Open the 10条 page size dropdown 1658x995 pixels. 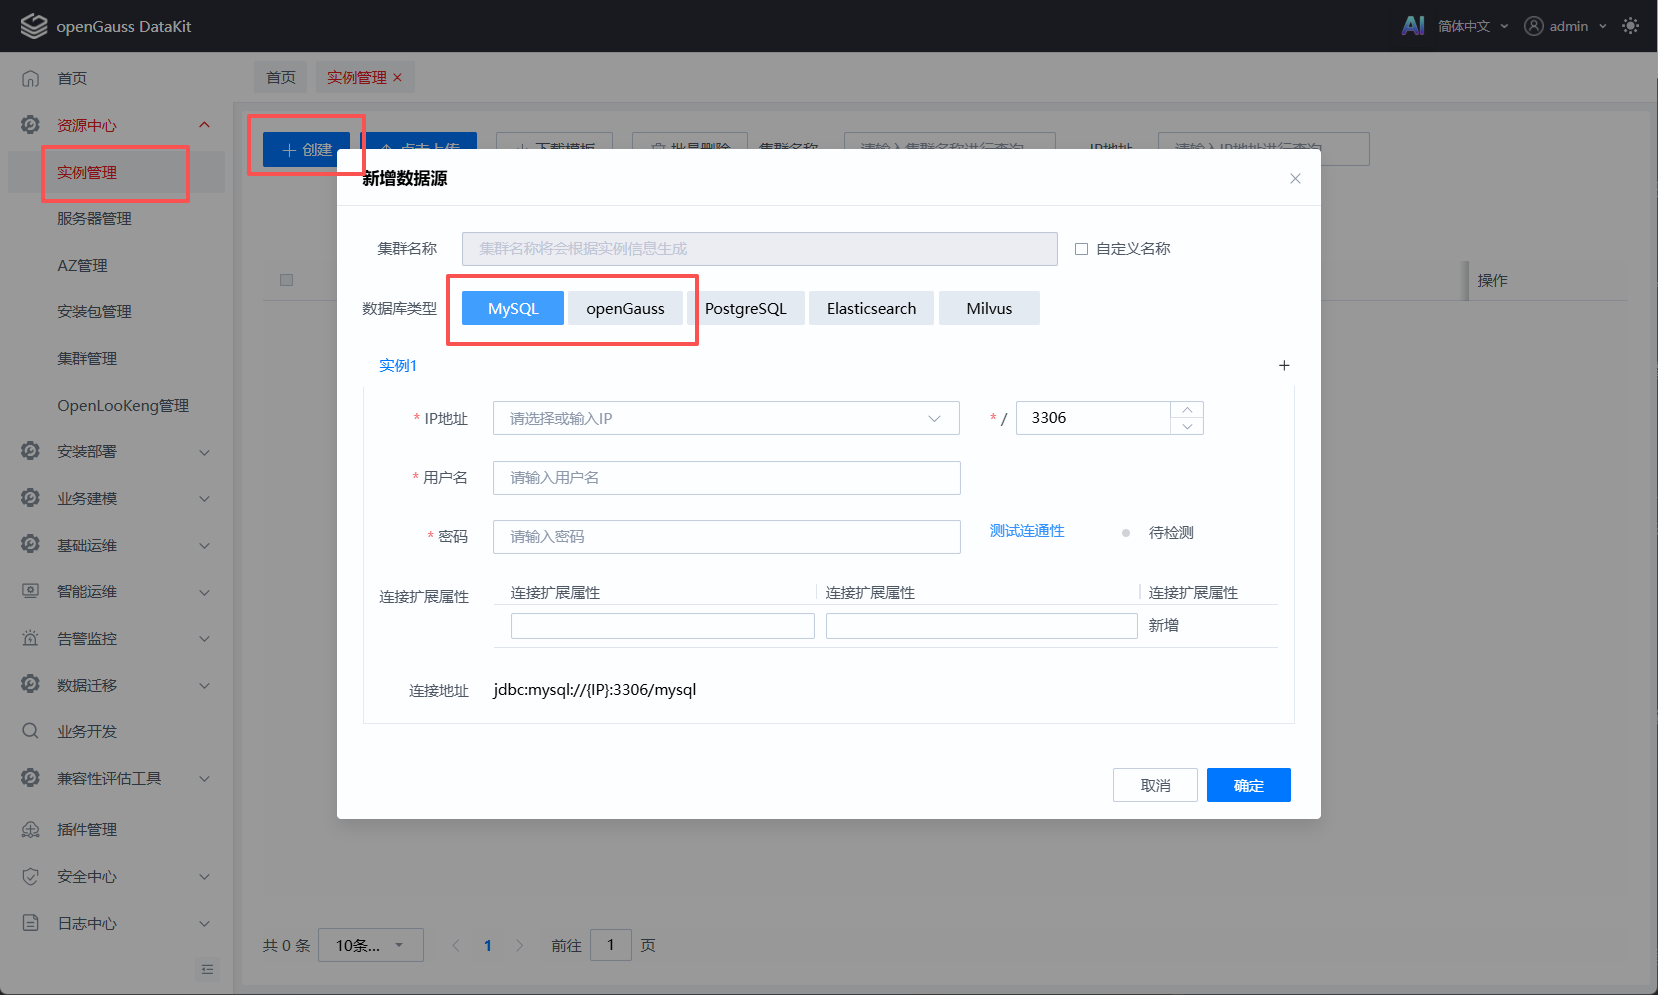371,945
